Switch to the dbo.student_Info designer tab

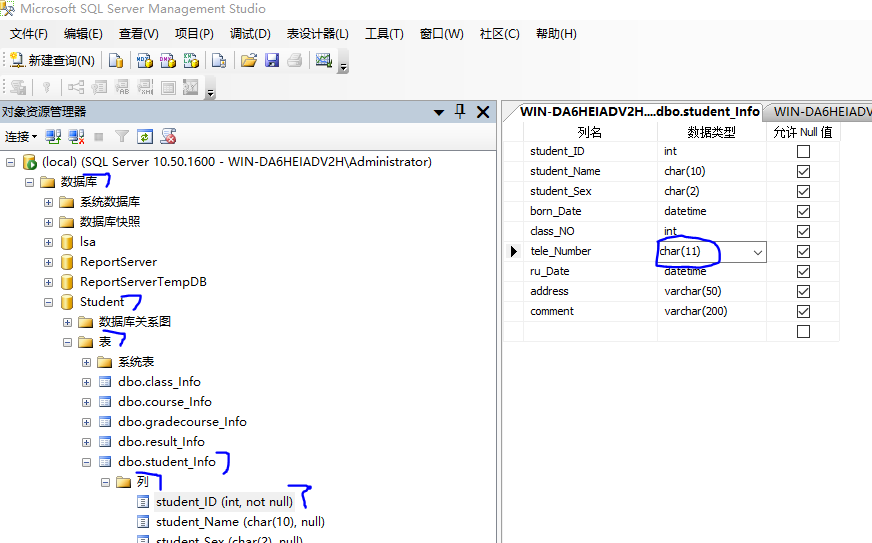[639, 112]
